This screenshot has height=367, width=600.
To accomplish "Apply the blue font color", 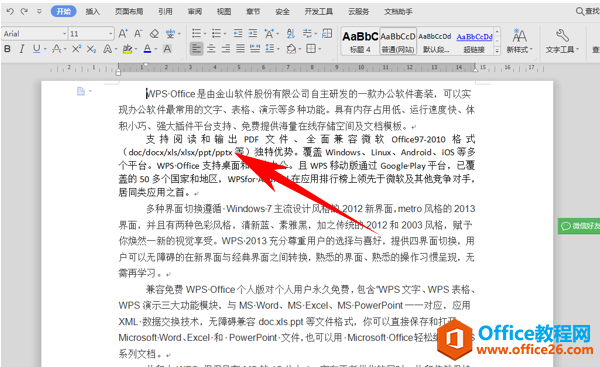I will (x=147, y=49).
